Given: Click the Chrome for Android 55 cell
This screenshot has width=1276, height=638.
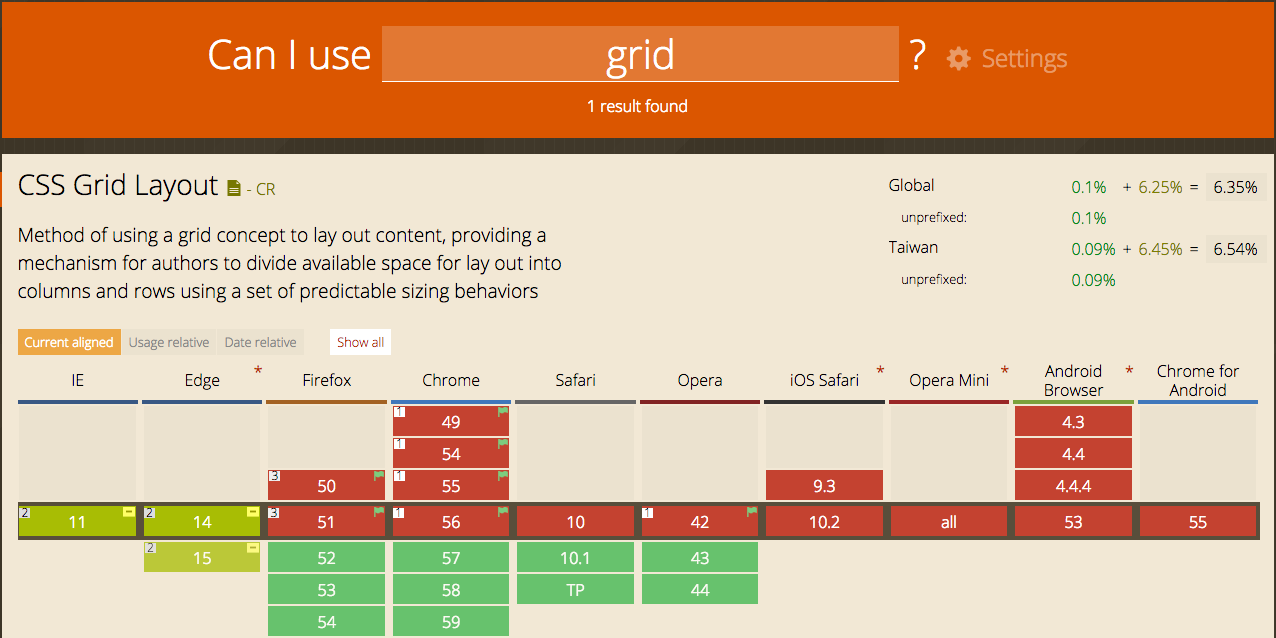Looking at the screenshot, I should tap(1198, 522).
